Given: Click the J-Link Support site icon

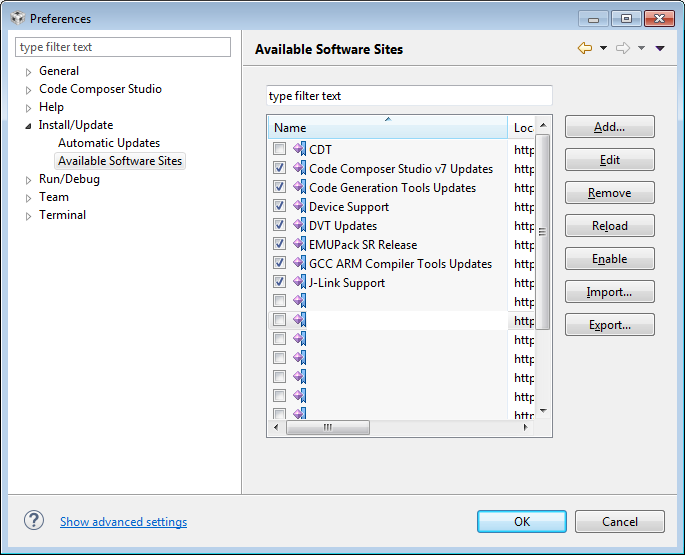Looking at the screenshot, I should pyautogui.click(x=300, y=282).
